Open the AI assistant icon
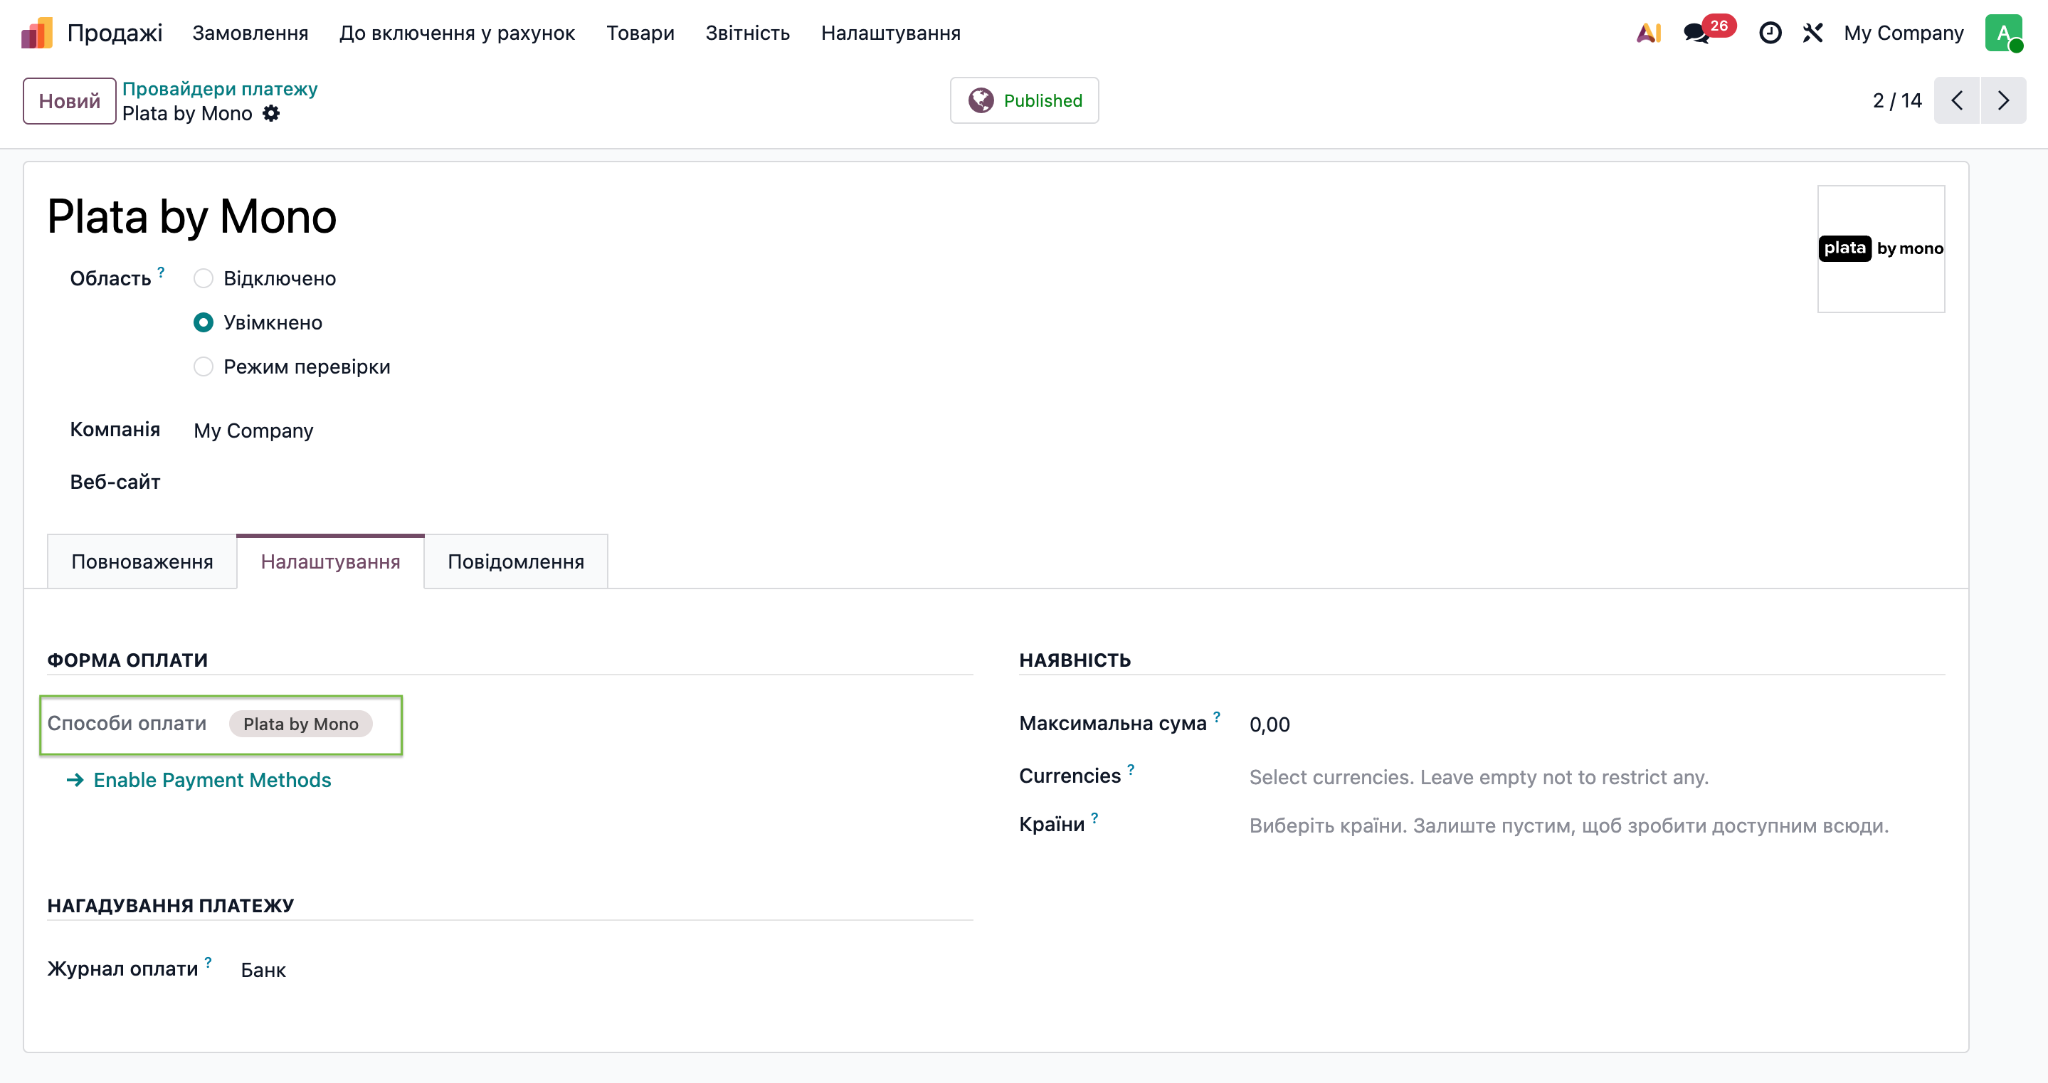The image size is (2048, 1083). coord(1649,33)
